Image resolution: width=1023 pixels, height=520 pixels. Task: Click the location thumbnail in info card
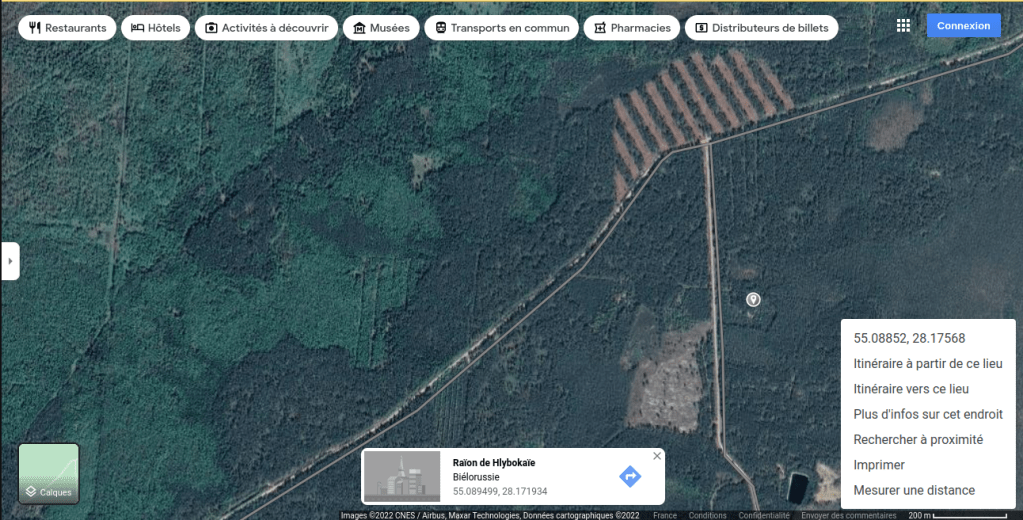[x=402, y=476]
